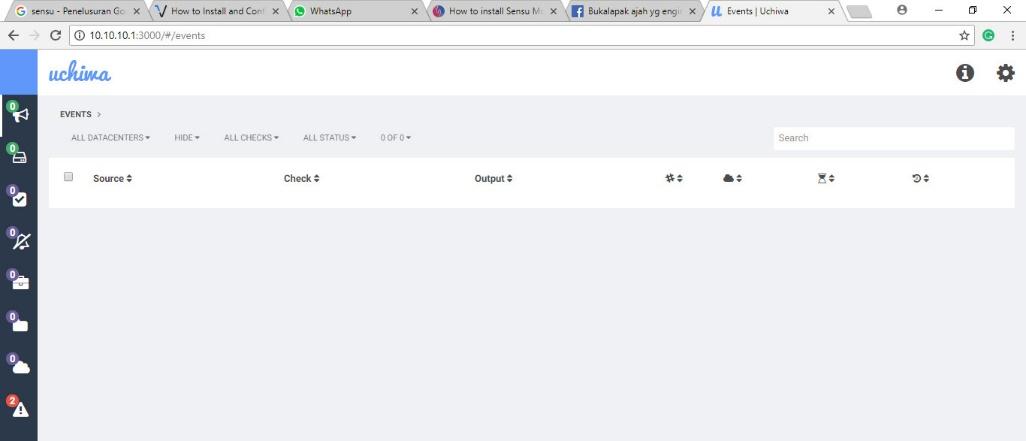Select the Events | Uchiwa tab
Screen dimensions: 1026x441
coord(772,11)
